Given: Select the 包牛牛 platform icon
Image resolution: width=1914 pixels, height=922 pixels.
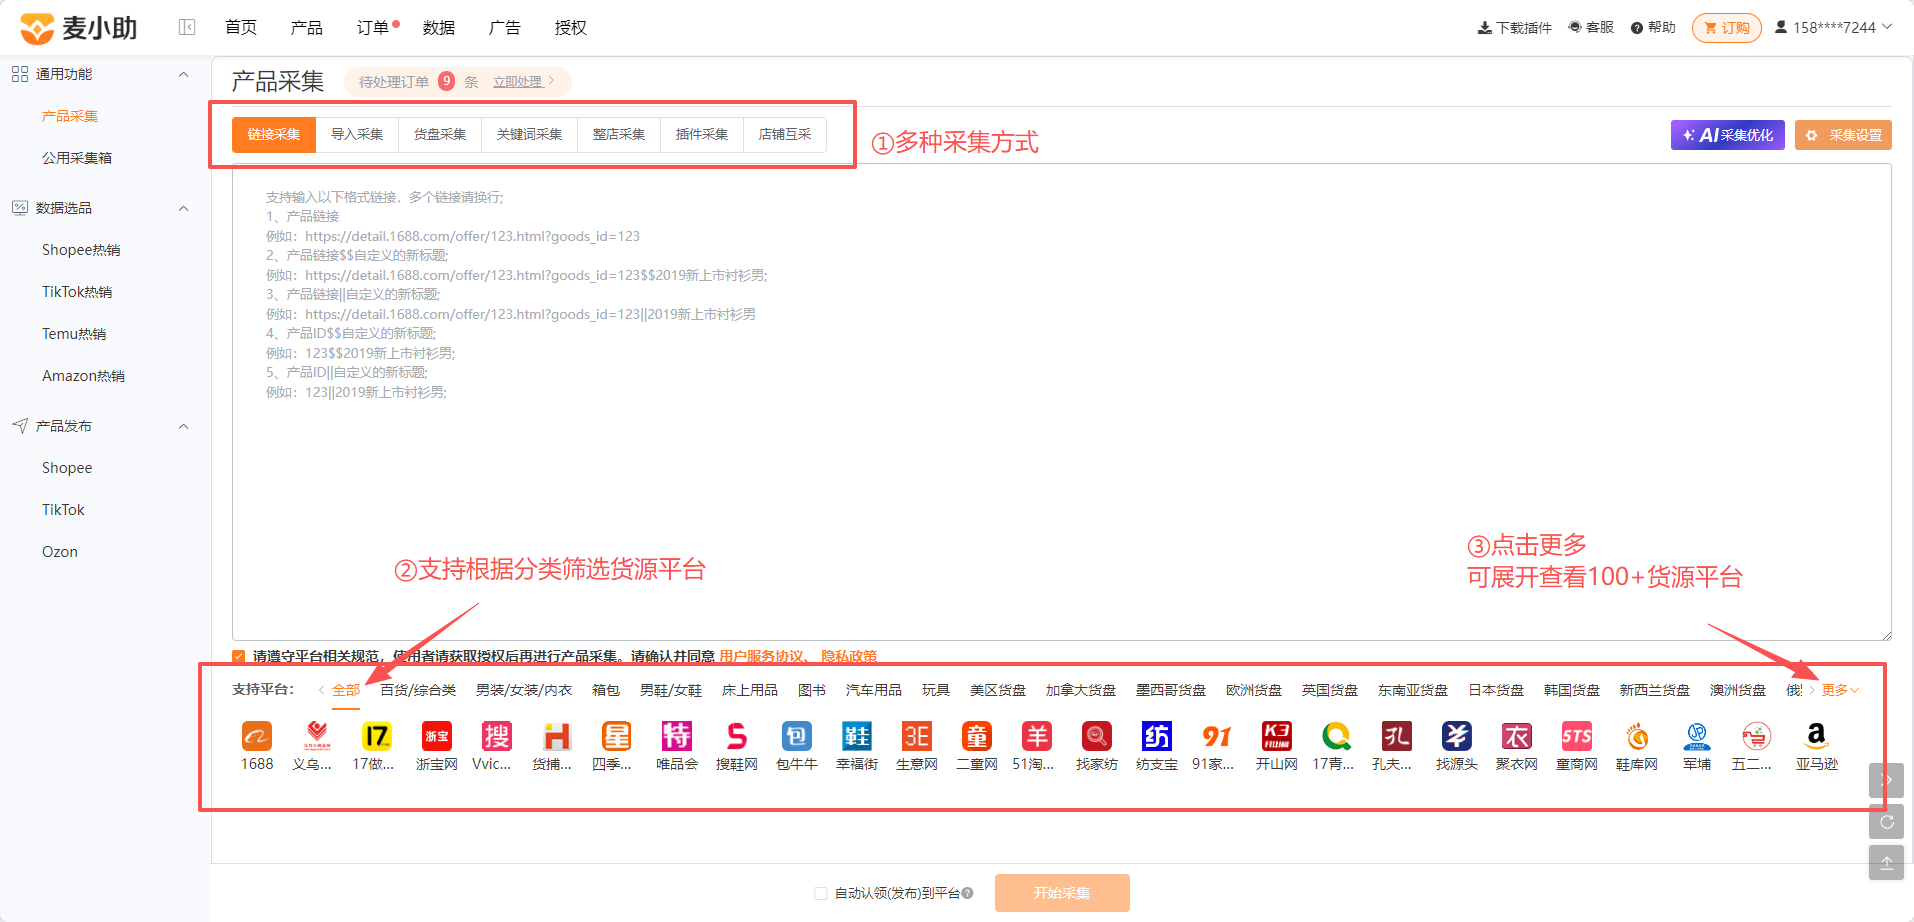Looking at the screenshot, I should click(x=797, y=737).
